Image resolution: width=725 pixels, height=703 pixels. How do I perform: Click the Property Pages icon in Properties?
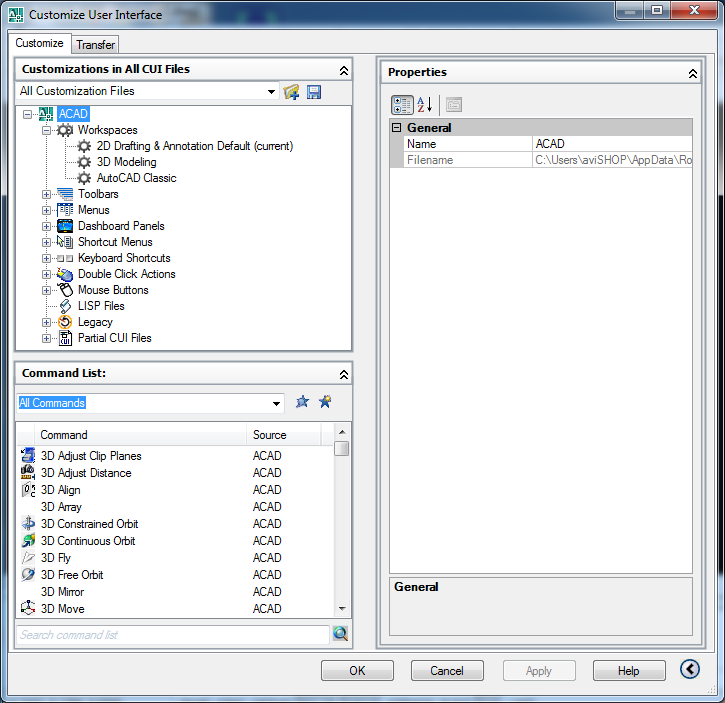point(454,105)
